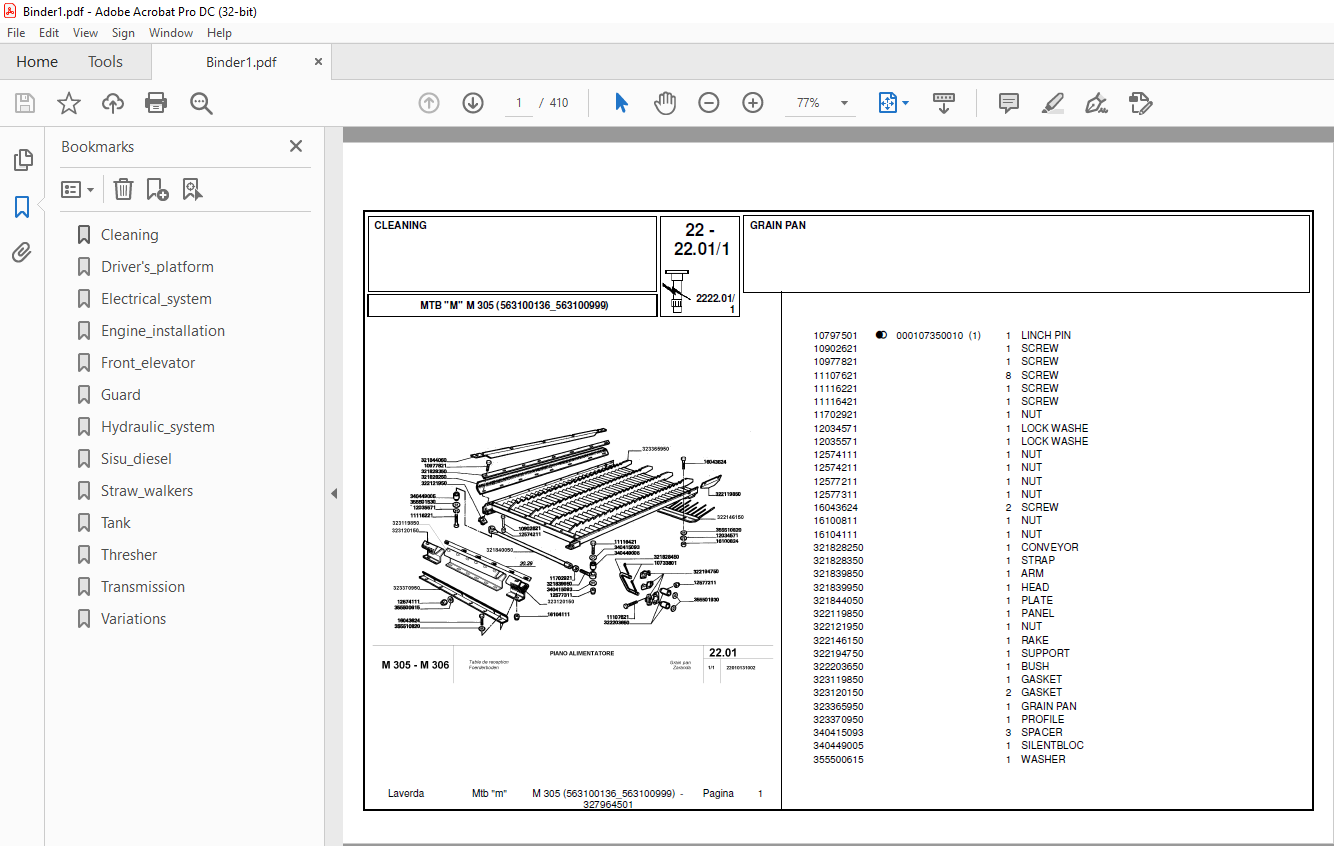Open the Sisu_diesel bookmark
1334x846 pixels.
pyautogui.click(x=136, y=459)
